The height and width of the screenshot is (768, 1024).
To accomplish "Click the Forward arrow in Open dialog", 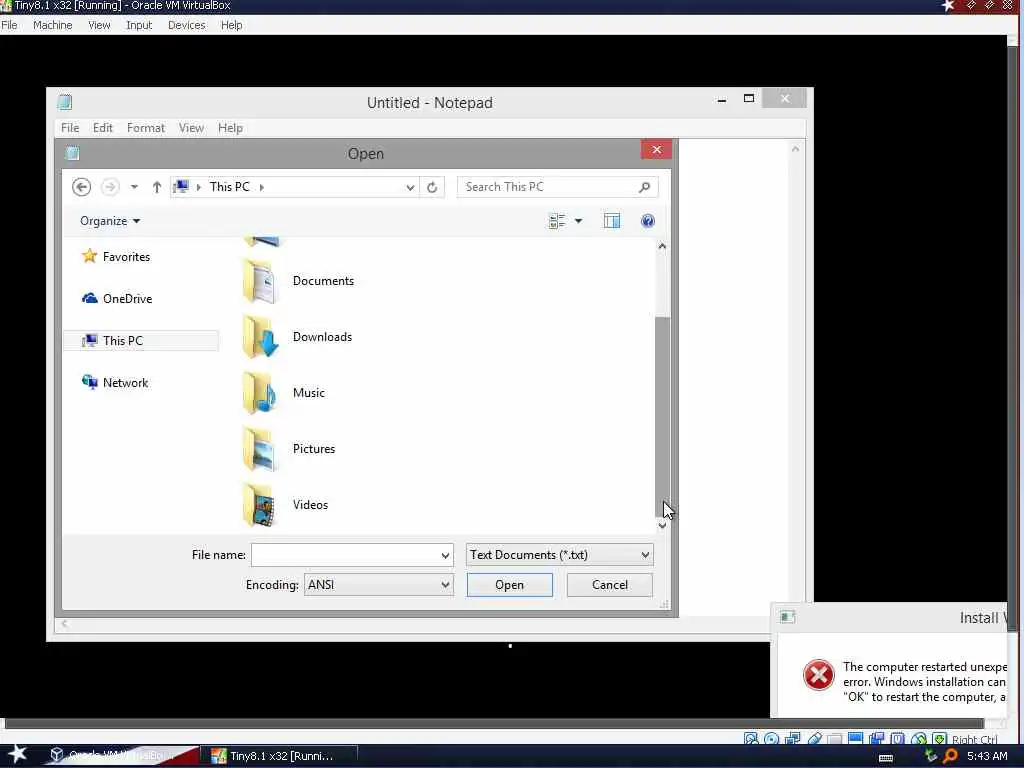I will point(110,187).
